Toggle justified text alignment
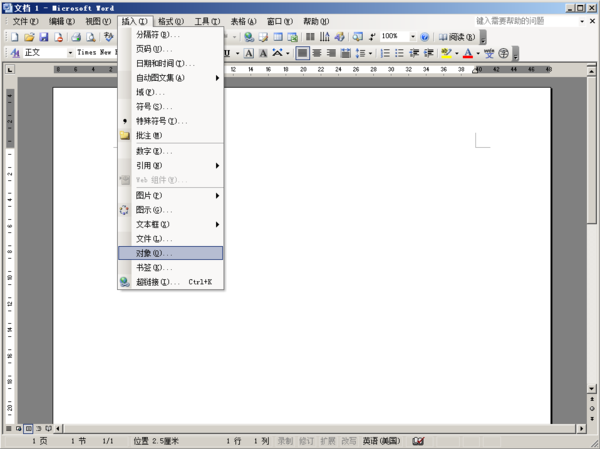The image size is (600, 449). (302, 53)
